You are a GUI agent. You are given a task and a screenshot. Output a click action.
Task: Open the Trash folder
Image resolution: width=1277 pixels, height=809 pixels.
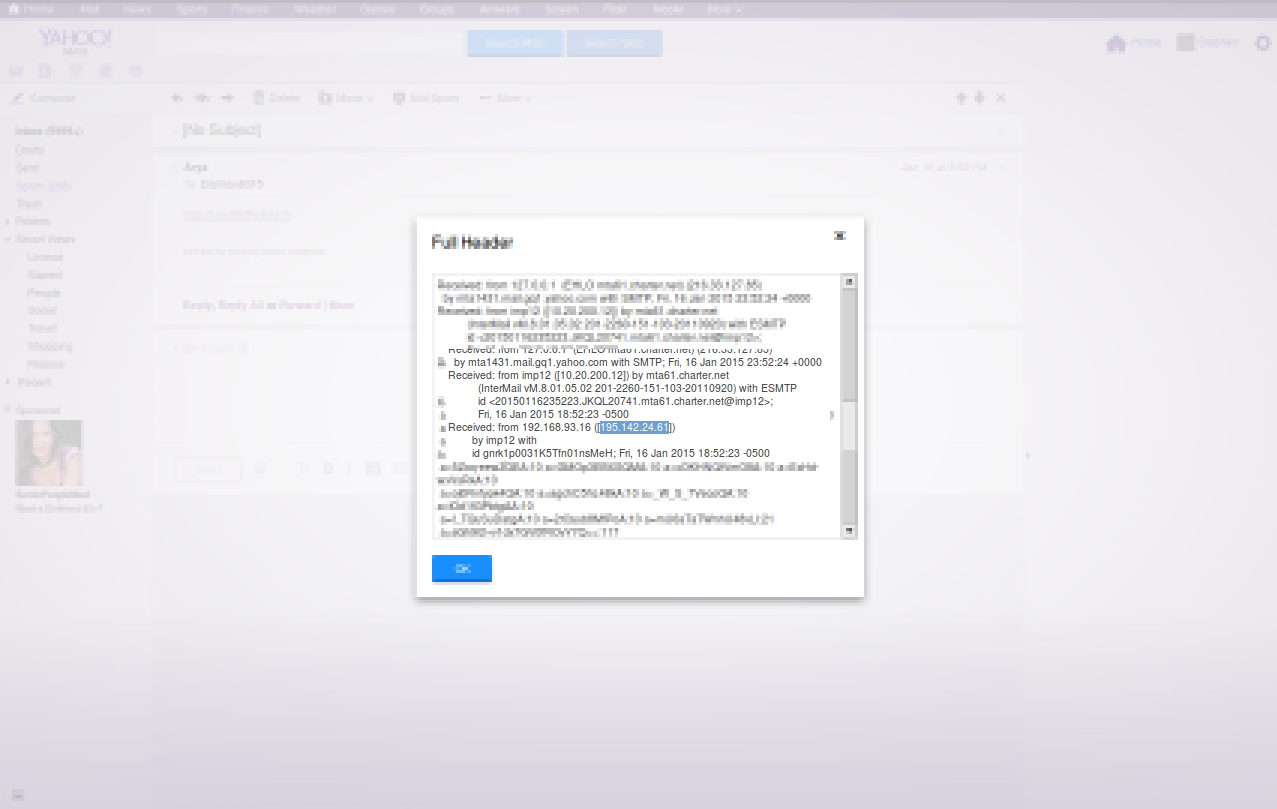(x=29, y=203)
